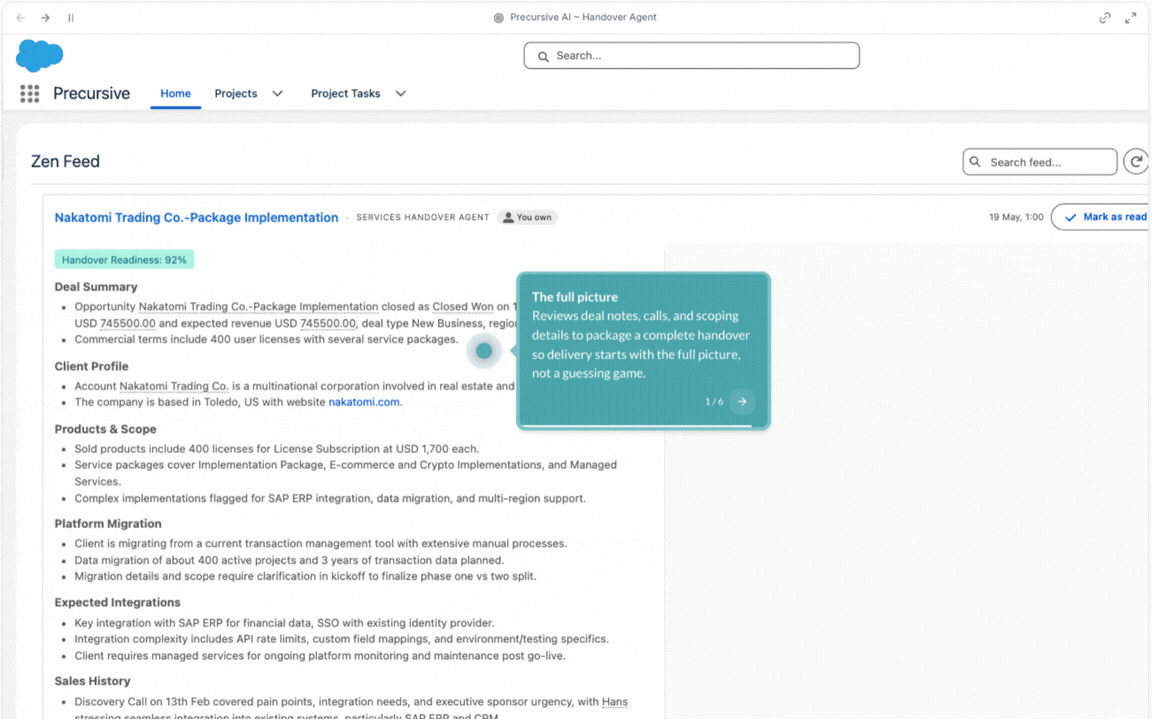Click the Search feed input box
Viewport: 1152px width, 720px height.
tap(1040, 162)
